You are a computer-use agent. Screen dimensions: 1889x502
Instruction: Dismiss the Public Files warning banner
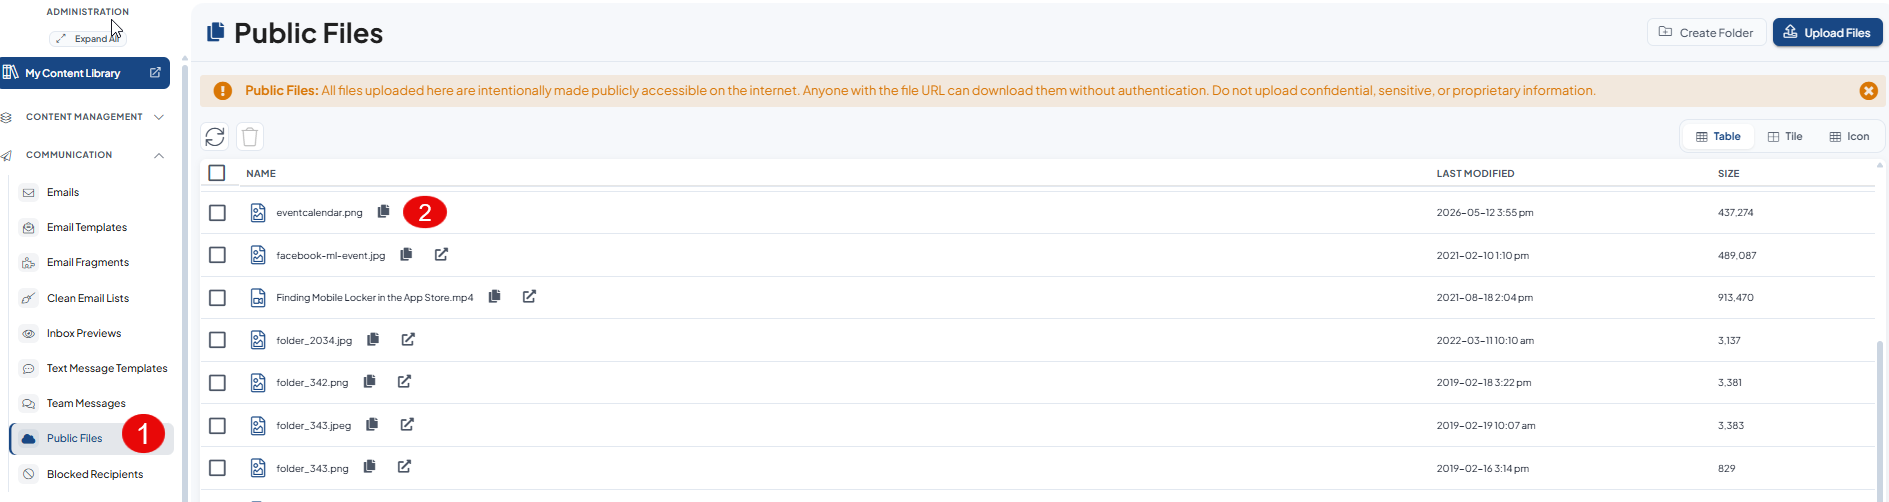[1868, 90]
